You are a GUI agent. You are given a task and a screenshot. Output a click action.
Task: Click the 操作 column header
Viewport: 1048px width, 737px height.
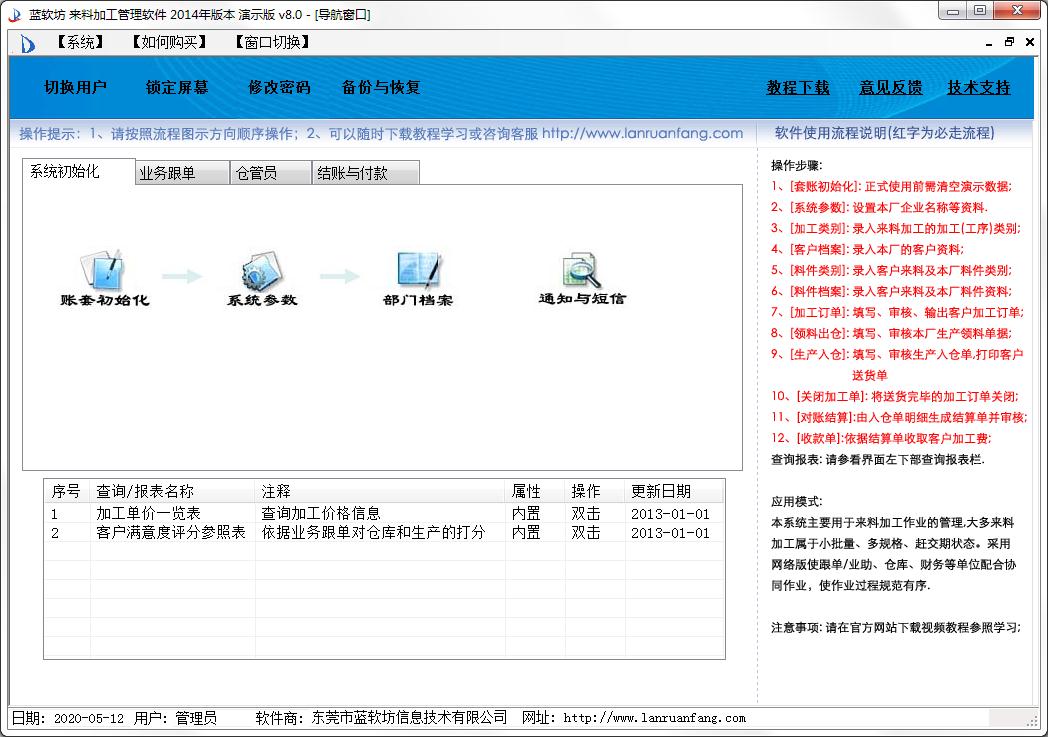pyautogui.click(x=595, y=491)
